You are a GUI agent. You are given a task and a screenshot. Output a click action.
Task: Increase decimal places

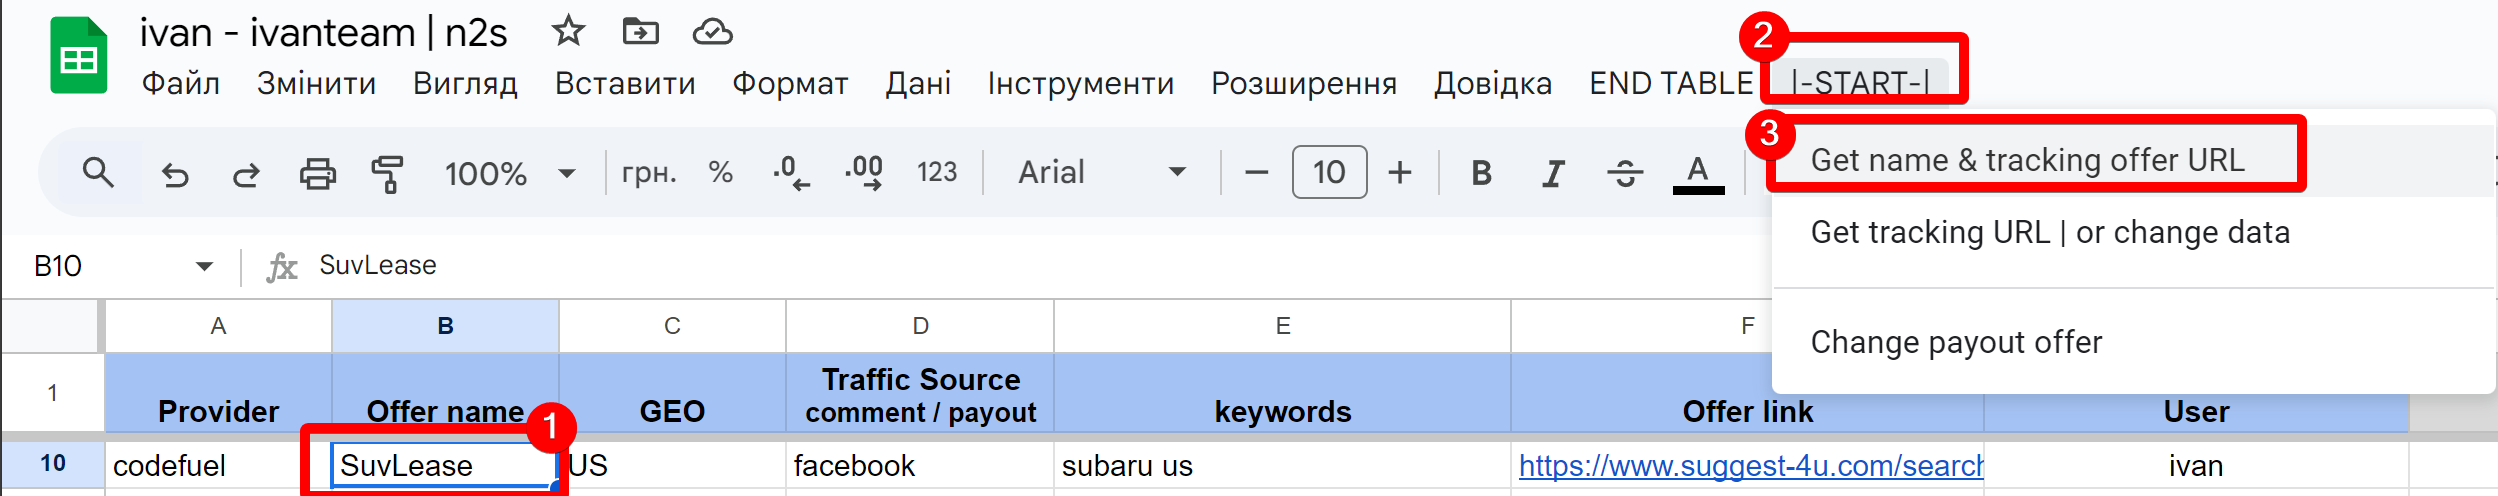click(x=864, y=172)
